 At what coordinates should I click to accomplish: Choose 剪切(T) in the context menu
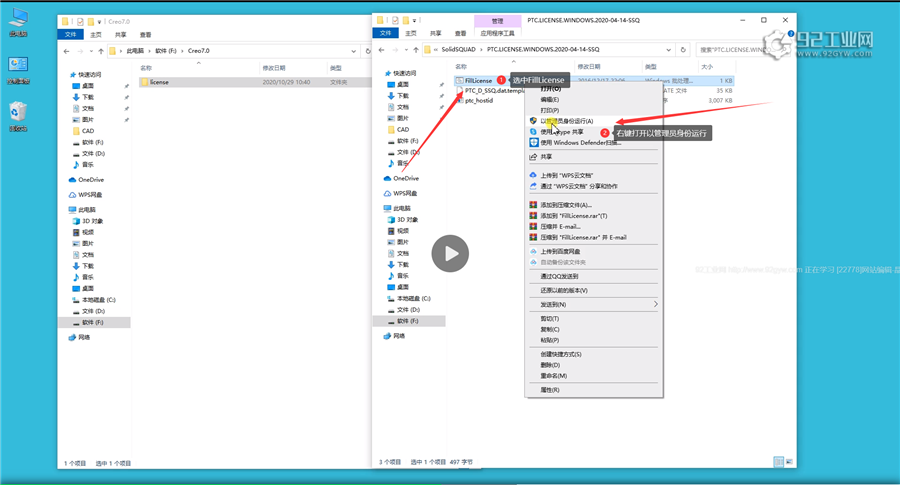[x=549, y=319]
